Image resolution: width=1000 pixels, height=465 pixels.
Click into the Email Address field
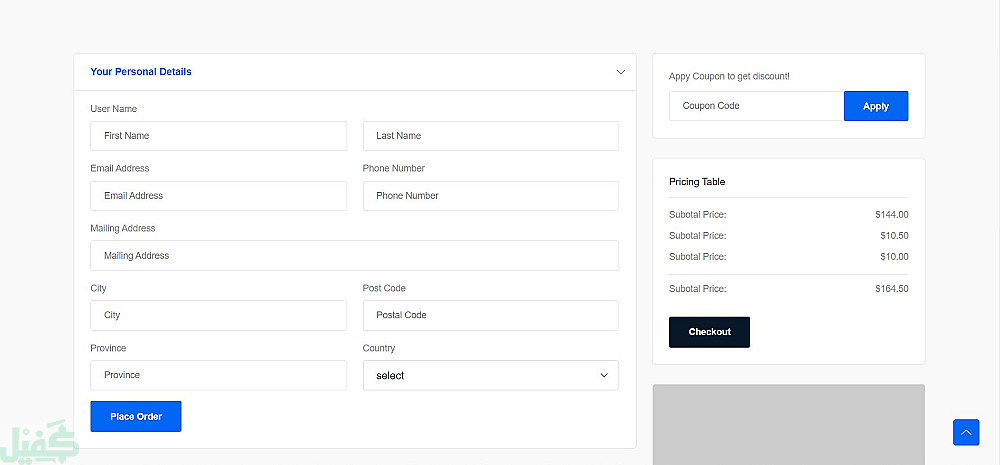(x=218, y=196)
